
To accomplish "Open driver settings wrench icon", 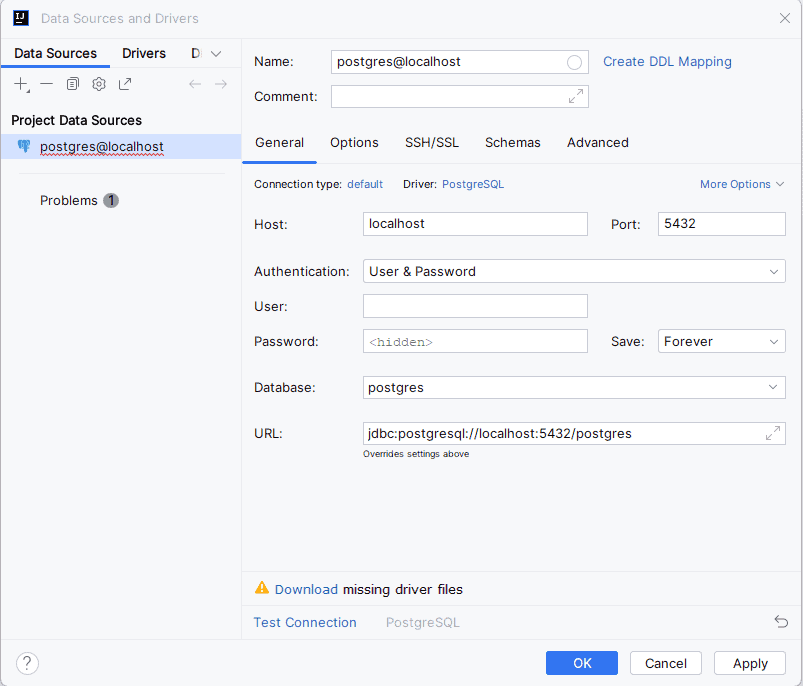I will [99, 84].
